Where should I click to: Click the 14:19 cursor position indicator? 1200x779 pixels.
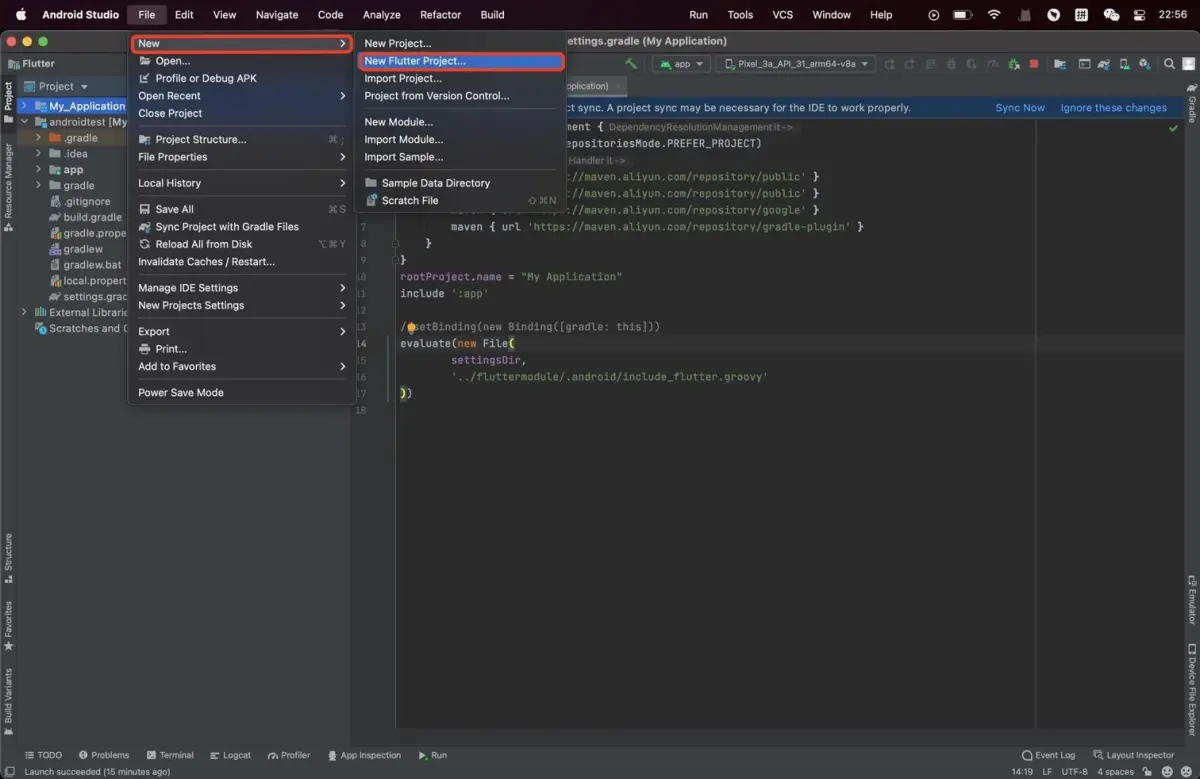tap(1022, 772)
